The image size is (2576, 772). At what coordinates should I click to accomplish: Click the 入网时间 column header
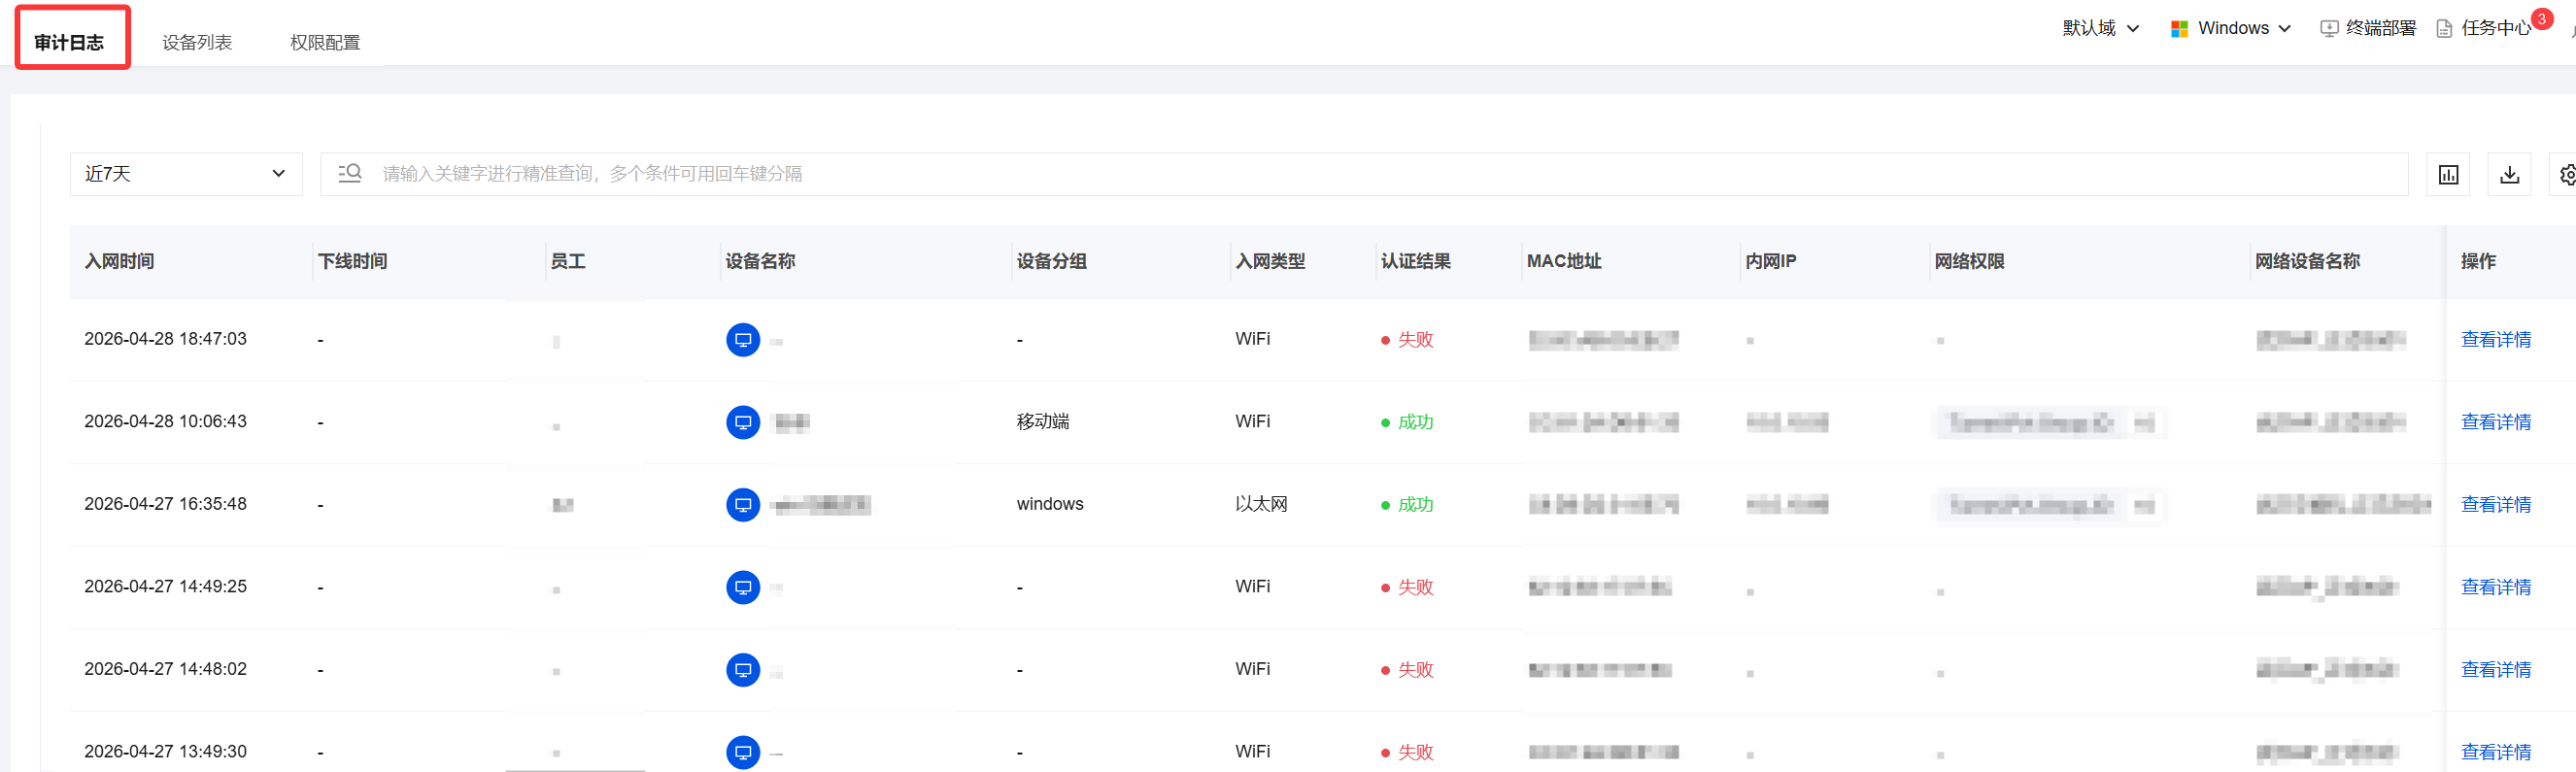pos(119,261)
